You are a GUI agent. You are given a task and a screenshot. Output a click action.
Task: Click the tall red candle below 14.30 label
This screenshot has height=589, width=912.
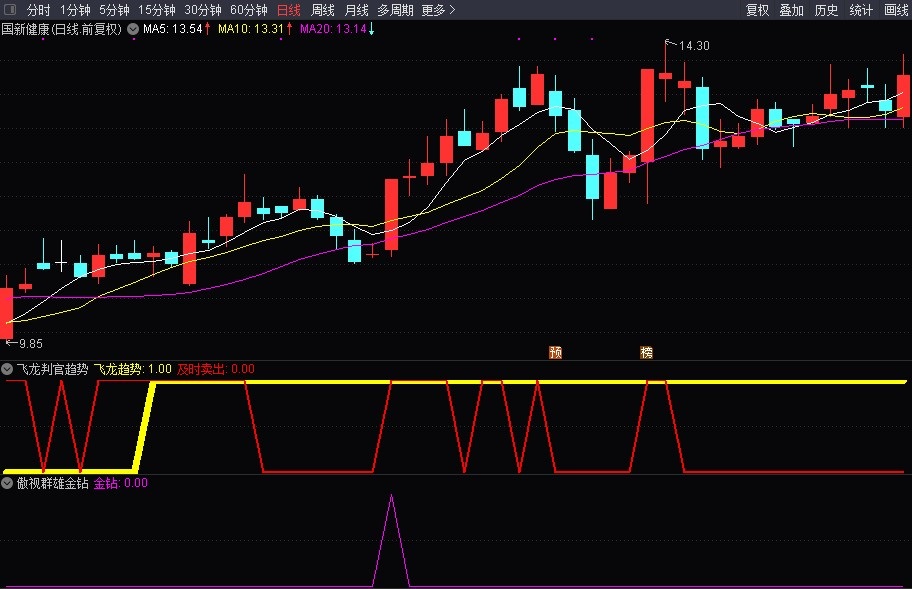pos(647,115)
